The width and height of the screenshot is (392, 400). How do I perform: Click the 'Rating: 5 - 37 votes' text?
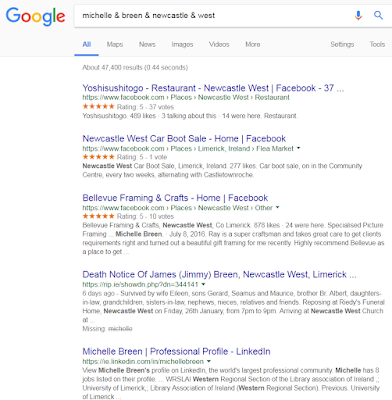coord(145,107)
